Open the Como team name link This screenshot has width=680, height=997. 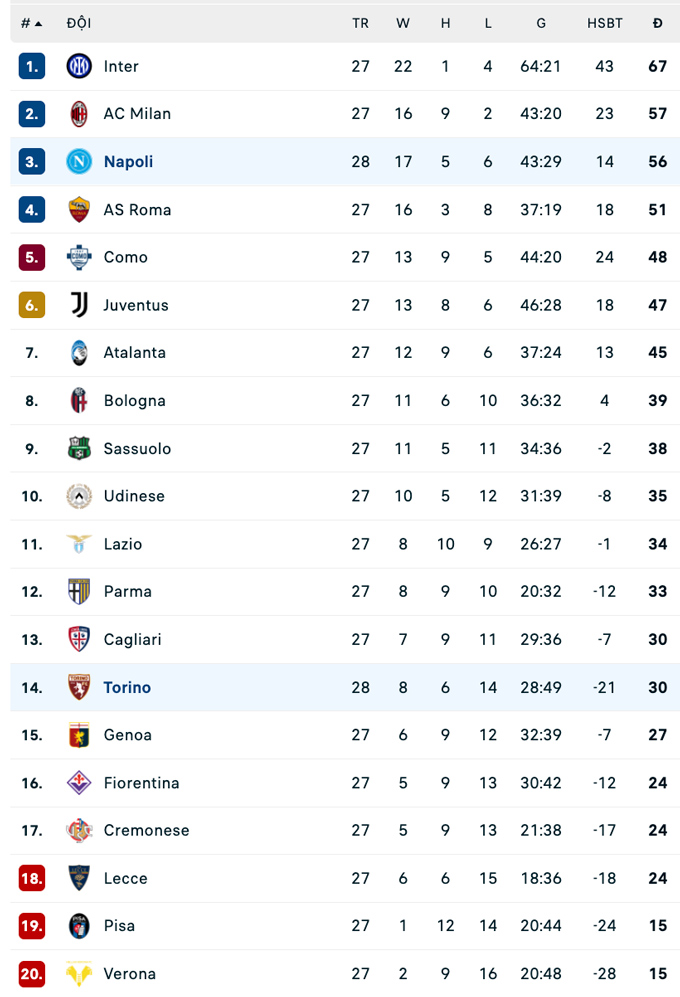[x=126, y=257]
